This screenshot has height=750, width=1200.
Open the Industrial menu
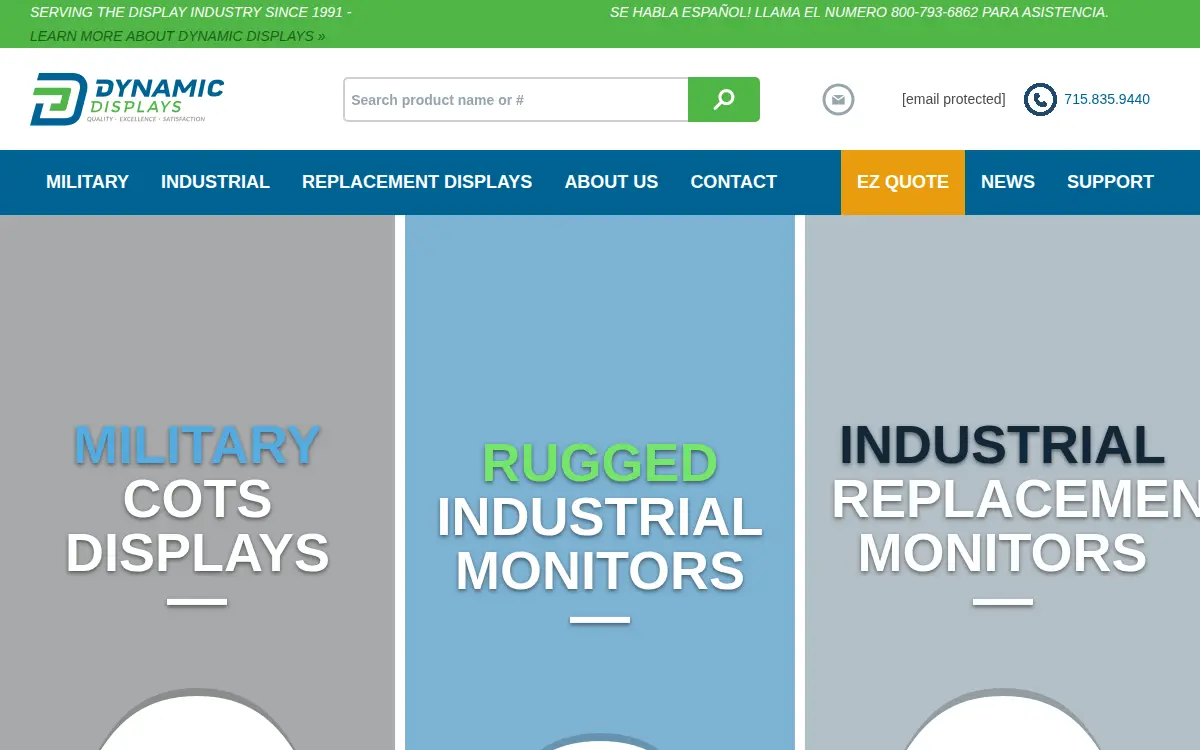215,182
